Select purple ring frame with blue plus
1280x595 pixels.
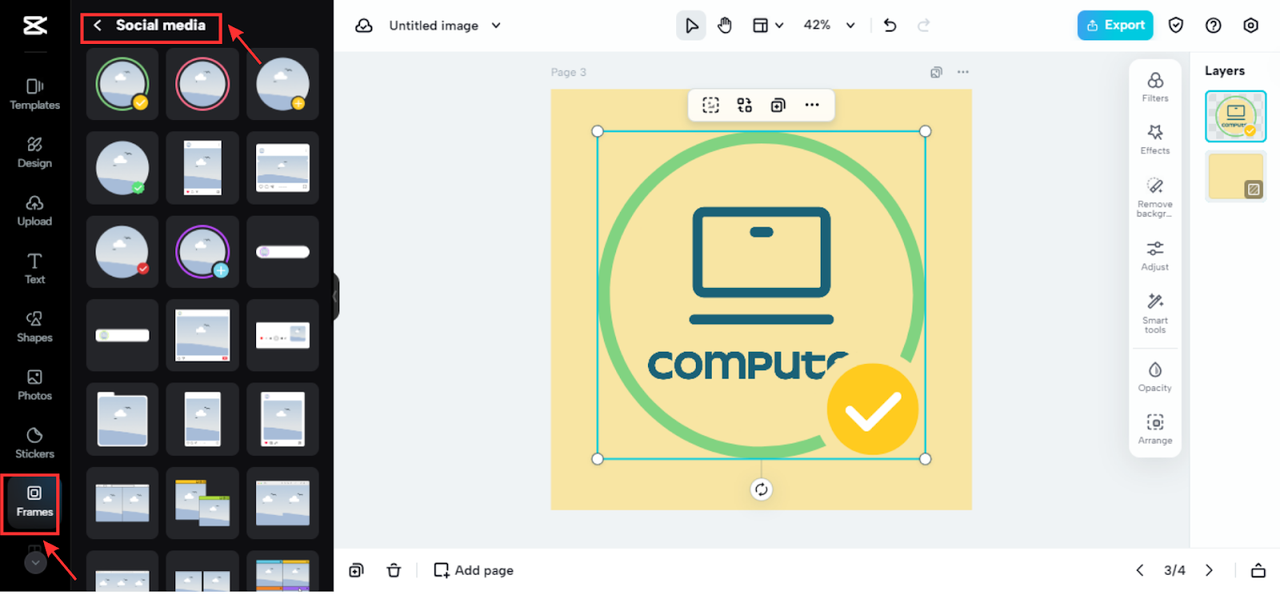[x=203, y=252]
